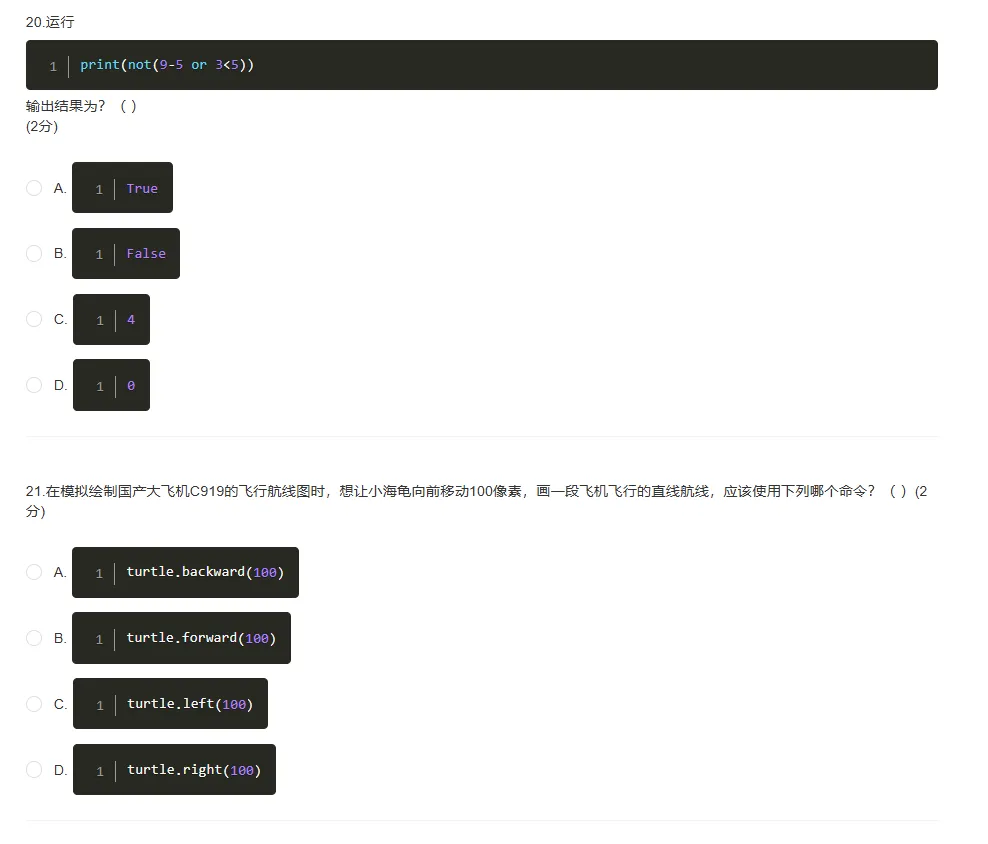Click the turtle.right(100) code block
The height and width of the screenshot is (844, 988).
pyautogui.click(x=175, y=770)
